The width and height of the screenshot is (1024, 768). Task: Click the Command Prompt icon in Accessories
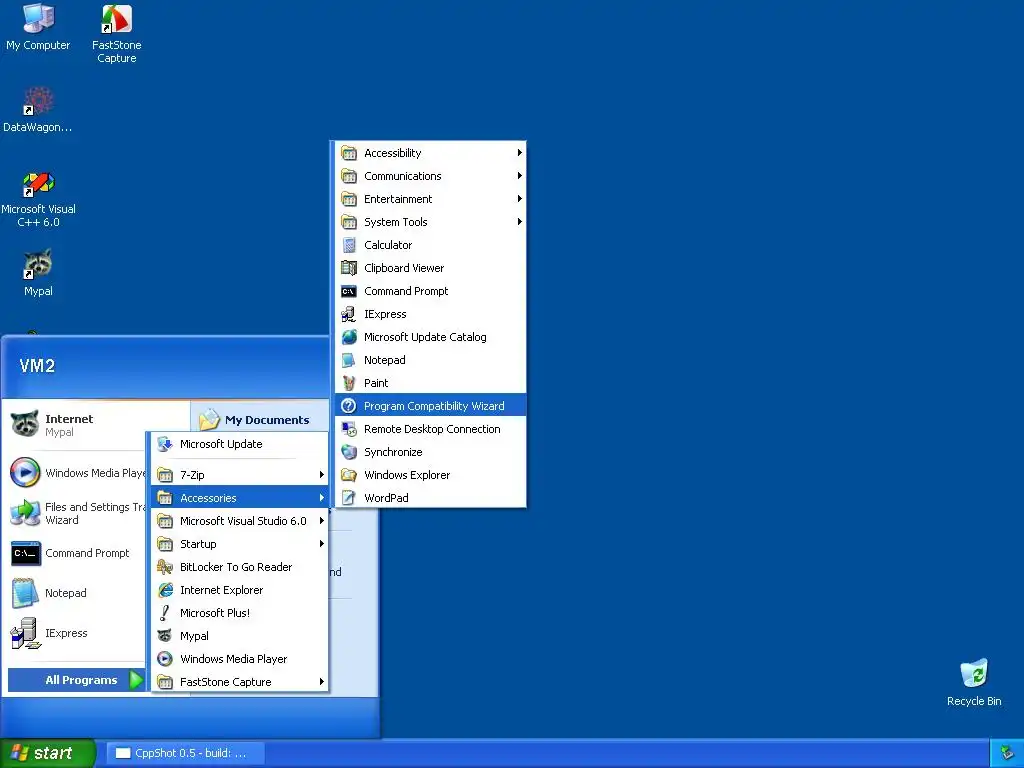[349, 291]
